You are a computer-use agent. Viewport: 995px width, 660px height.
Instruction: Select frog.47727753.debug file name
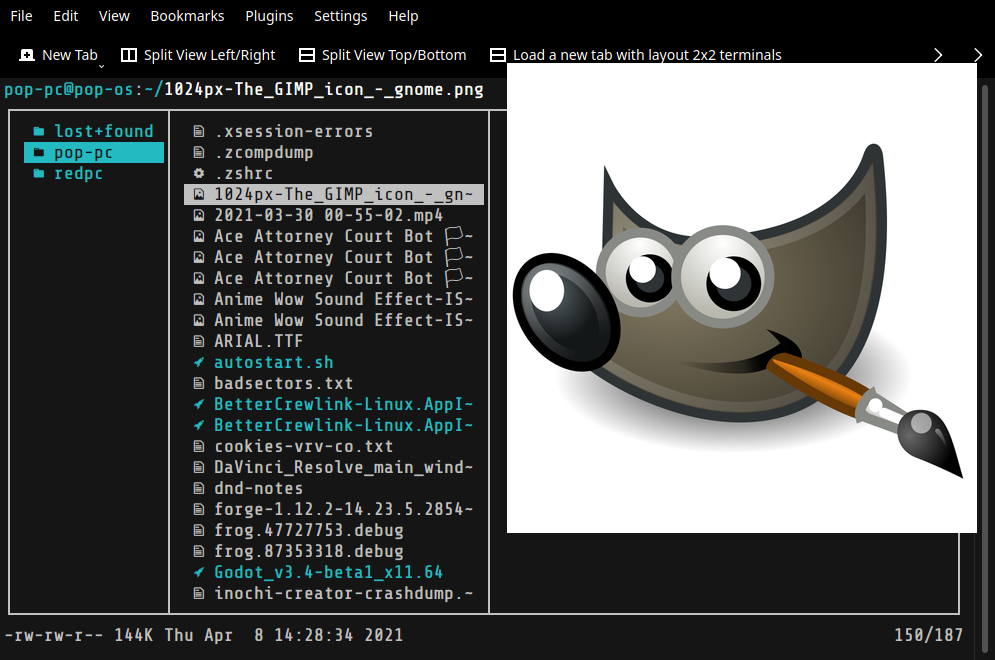tap(309, 531)
